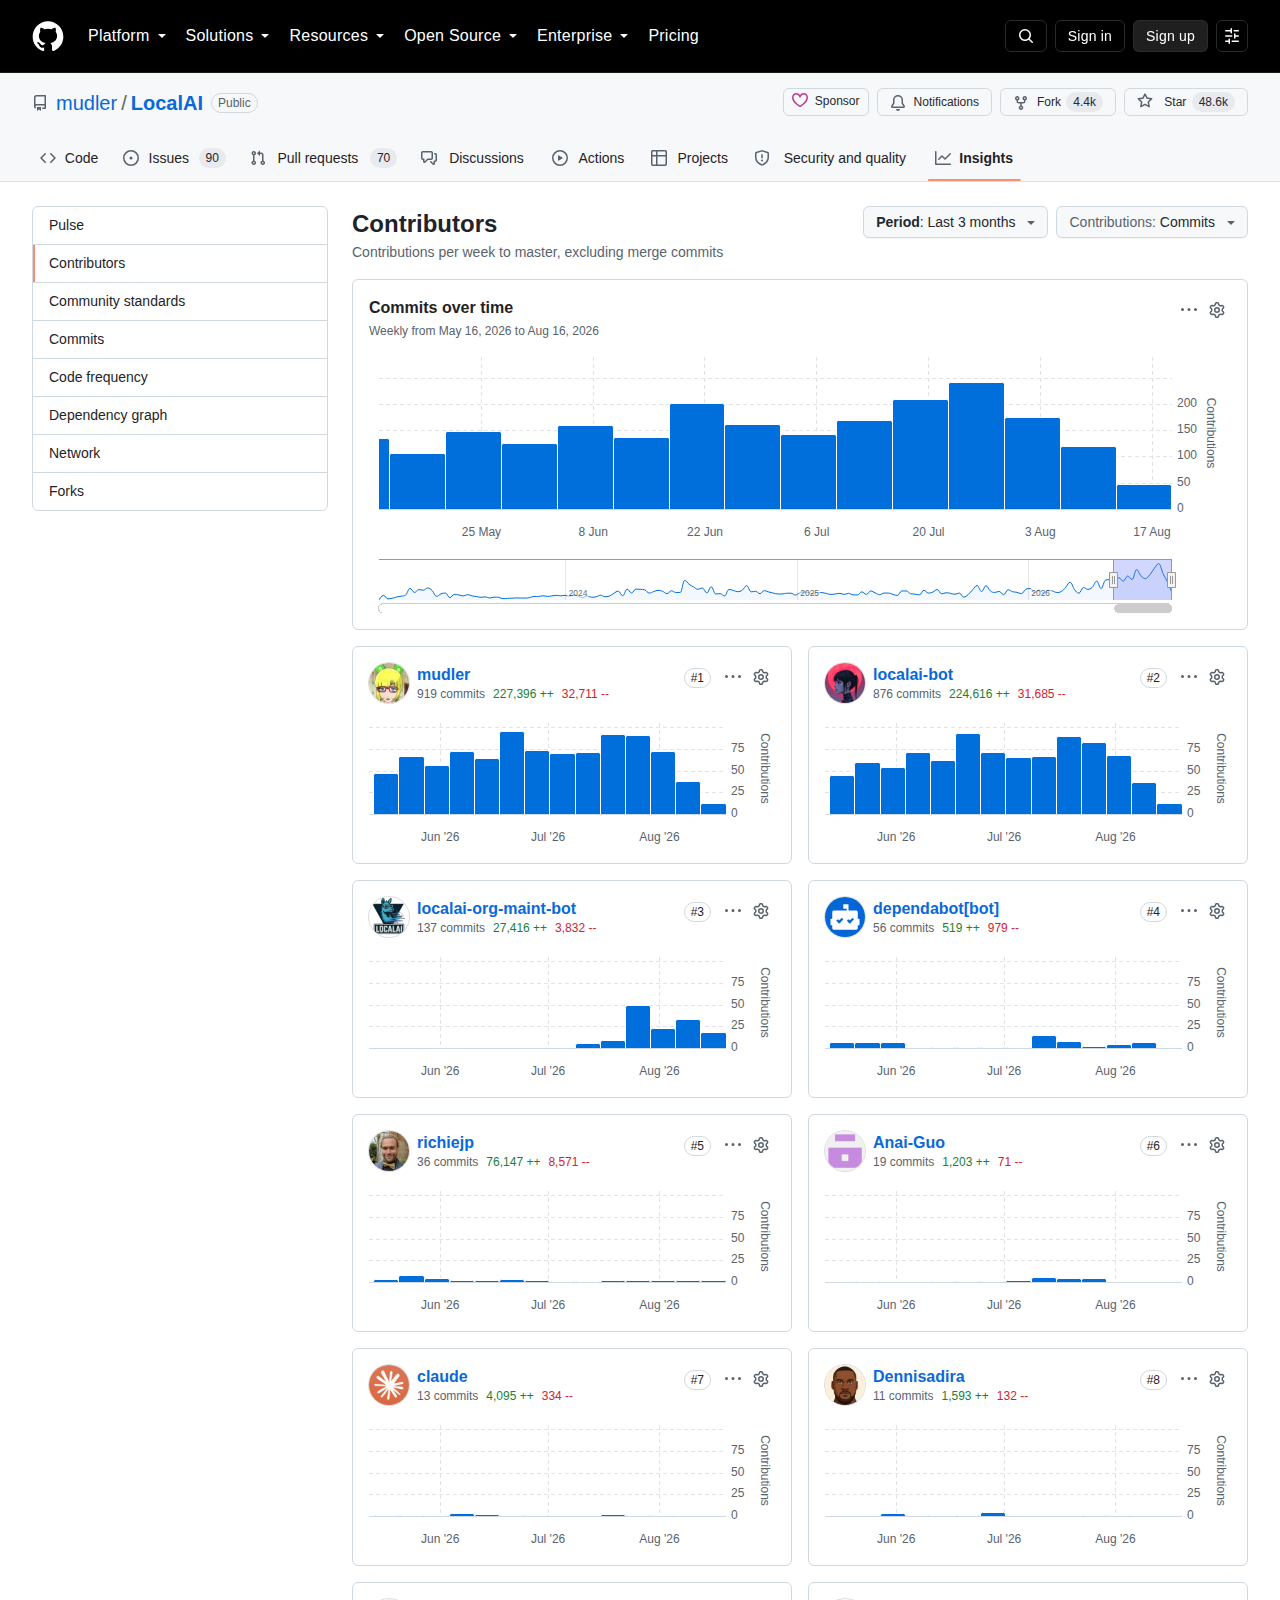Open the localai-bot profile link
The image size is (1280, 1600).
tap(913, 675)
